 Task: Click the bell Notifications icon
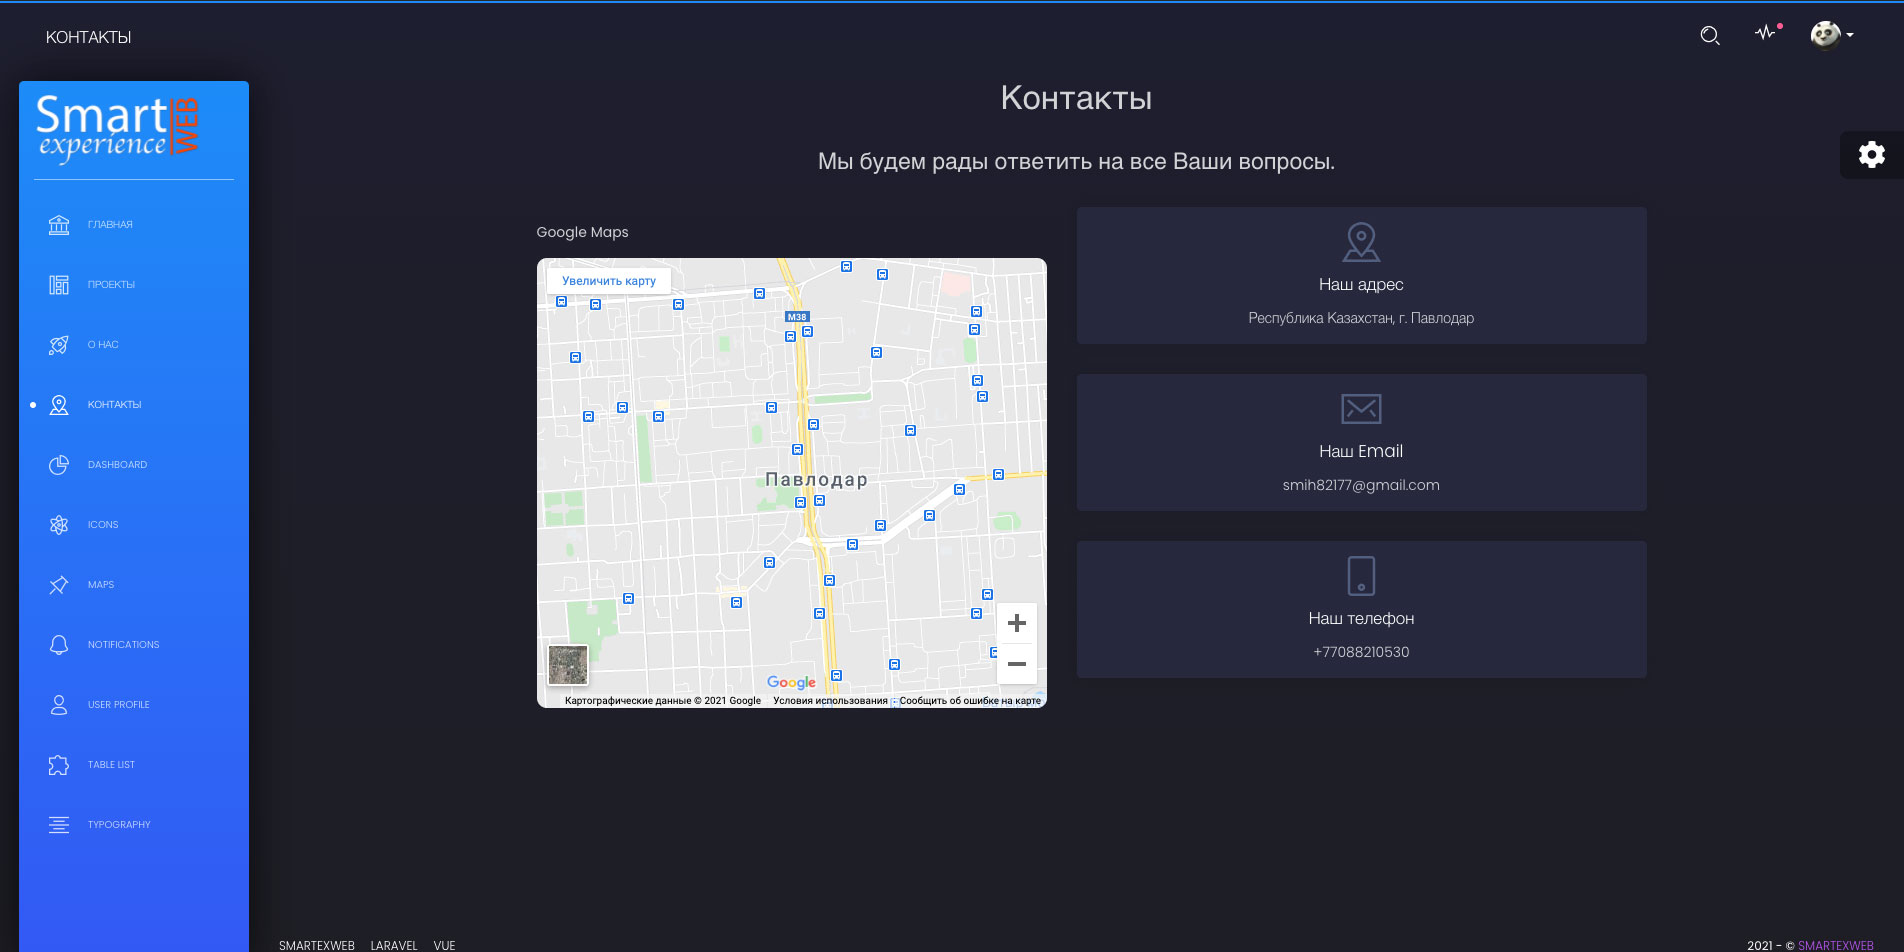[59, 645]
